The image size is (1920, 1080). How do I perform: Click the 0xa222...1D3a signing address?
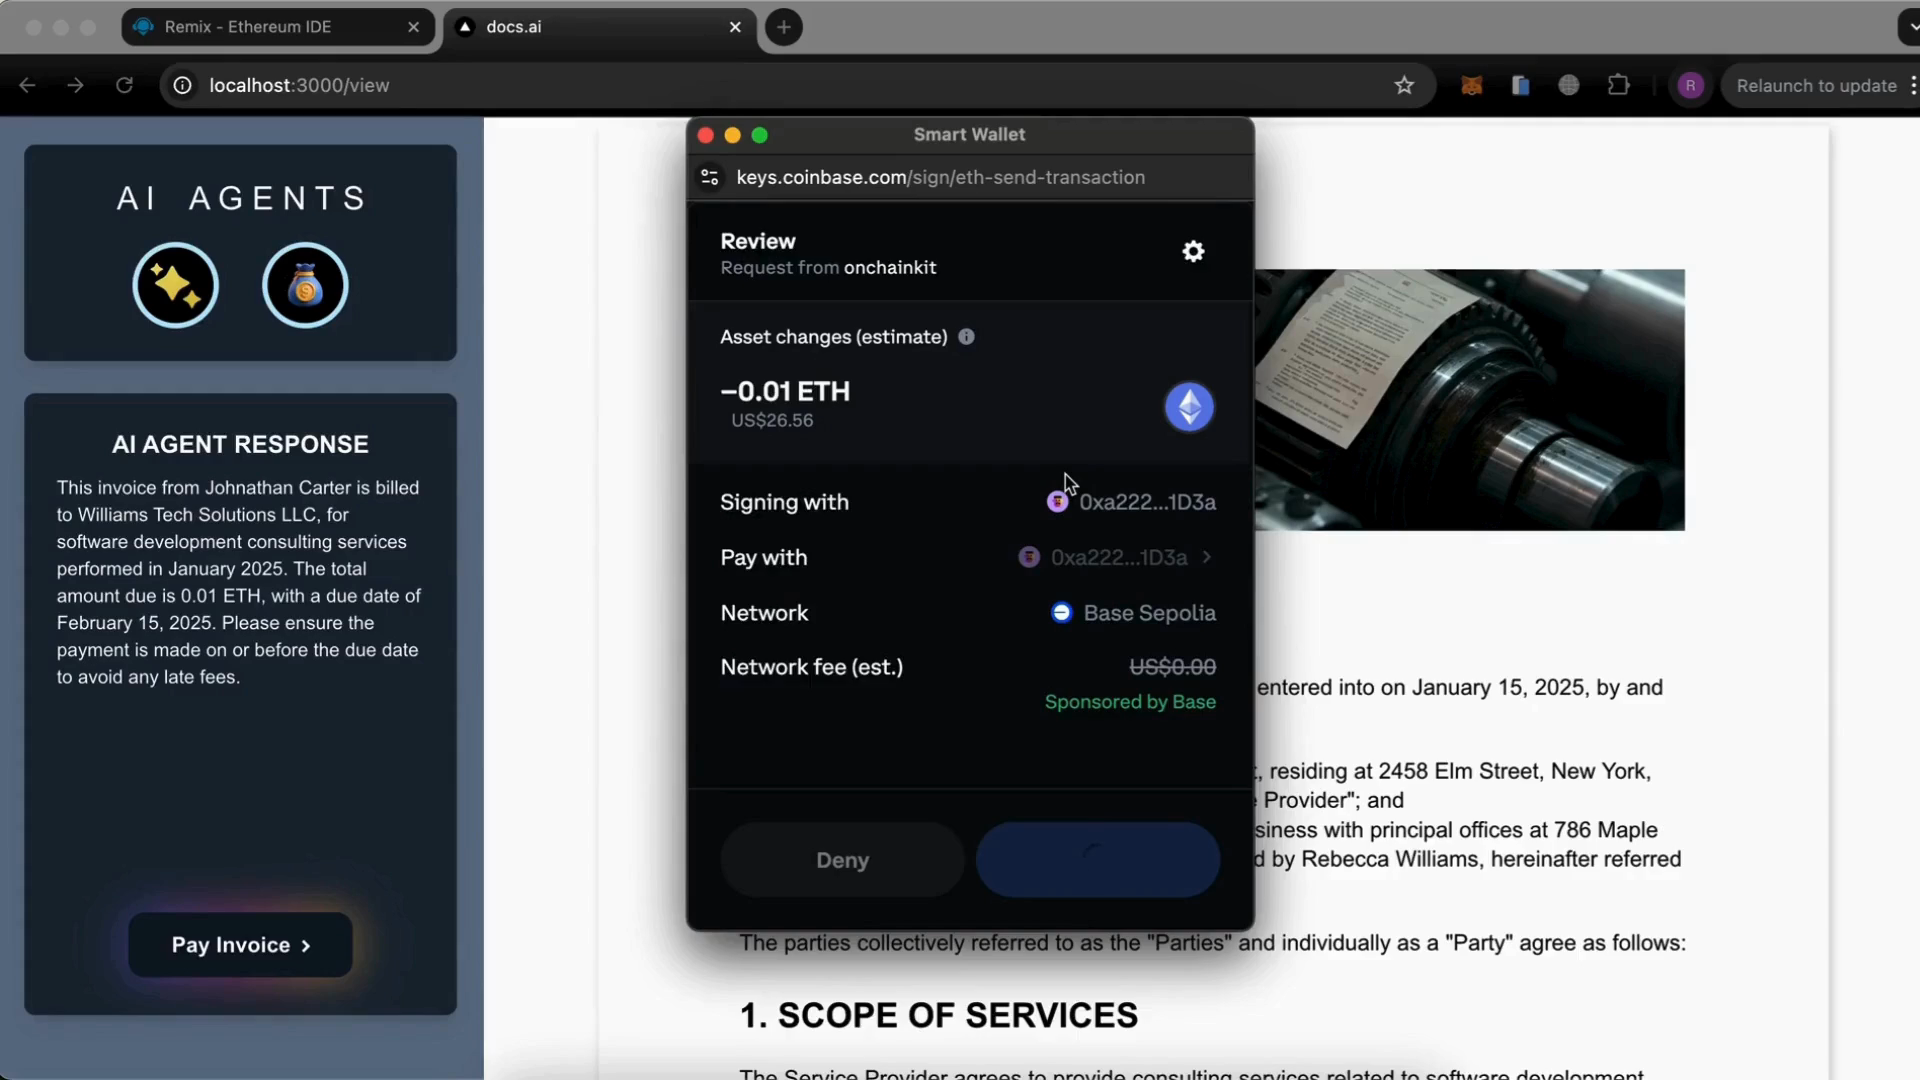(1147, 502)
